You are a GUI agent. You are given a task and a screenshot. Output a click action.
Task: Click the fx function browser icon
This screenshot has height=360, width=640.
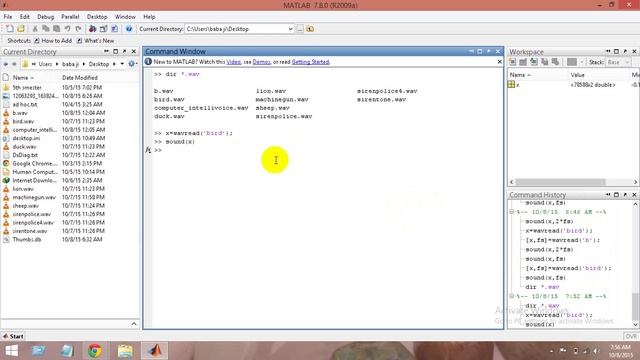(x=148, y=150)
